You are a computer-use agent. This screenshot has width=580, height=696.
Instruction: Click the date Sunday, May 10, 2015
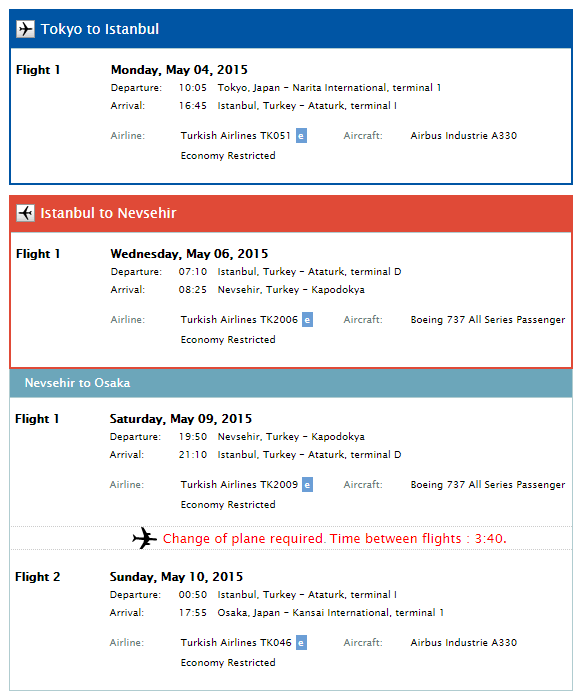click(x=176, y=577)
